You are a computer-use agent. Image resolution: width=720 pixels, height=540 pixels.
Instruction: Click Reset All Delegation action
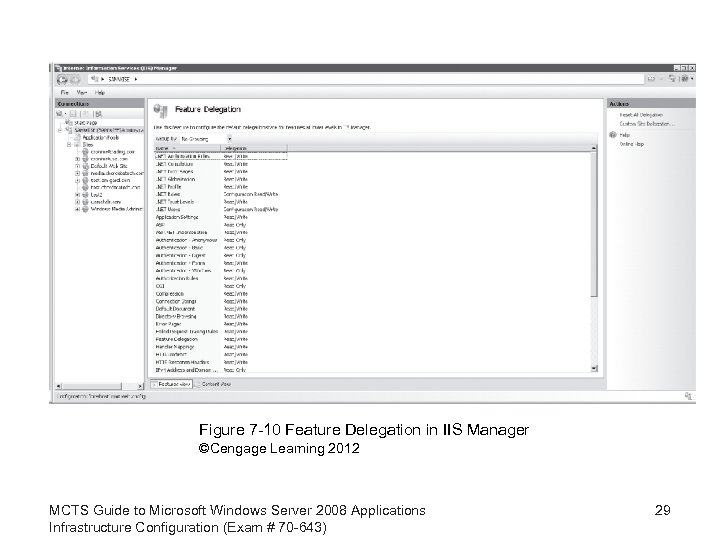pyautogui.click(x=641, y=115)
